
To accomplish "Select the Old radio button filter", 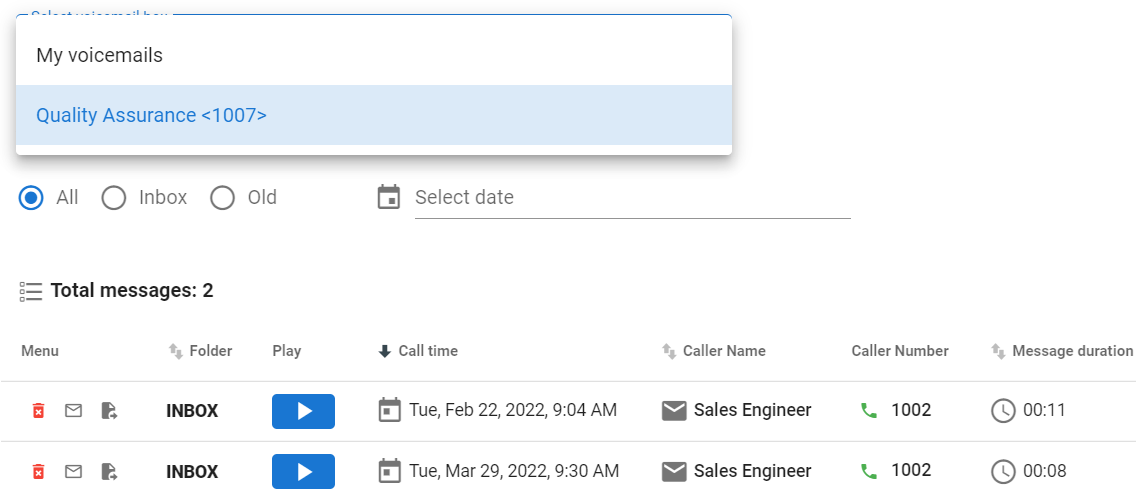I will tap(222, 198).
